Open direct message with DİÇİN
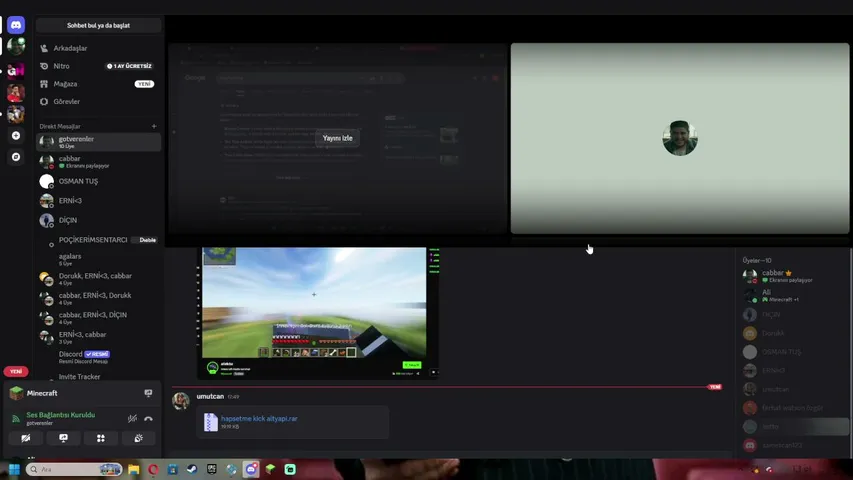Image resolution: width=853 pixels, height=480 pixels. pos(98,220)
